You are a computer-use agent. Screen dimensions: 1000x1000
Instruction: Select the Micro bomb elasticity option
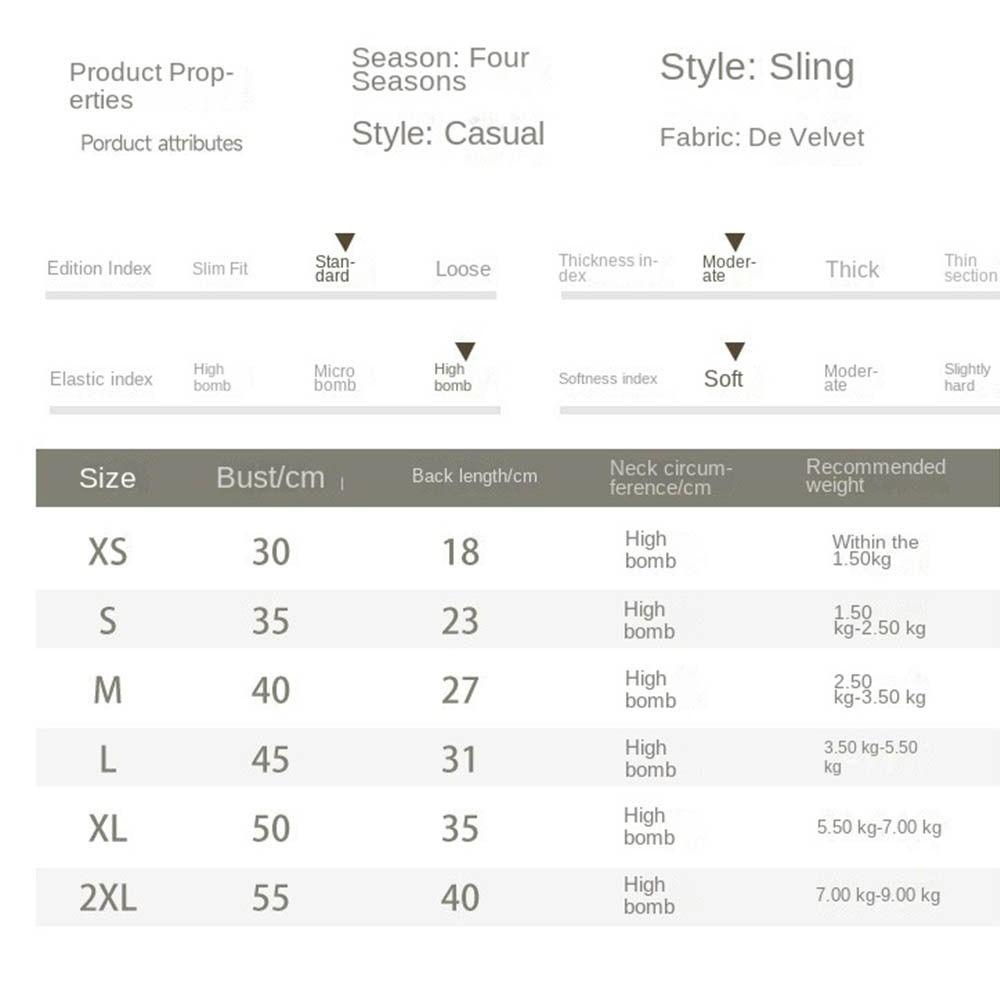[335, 378]
